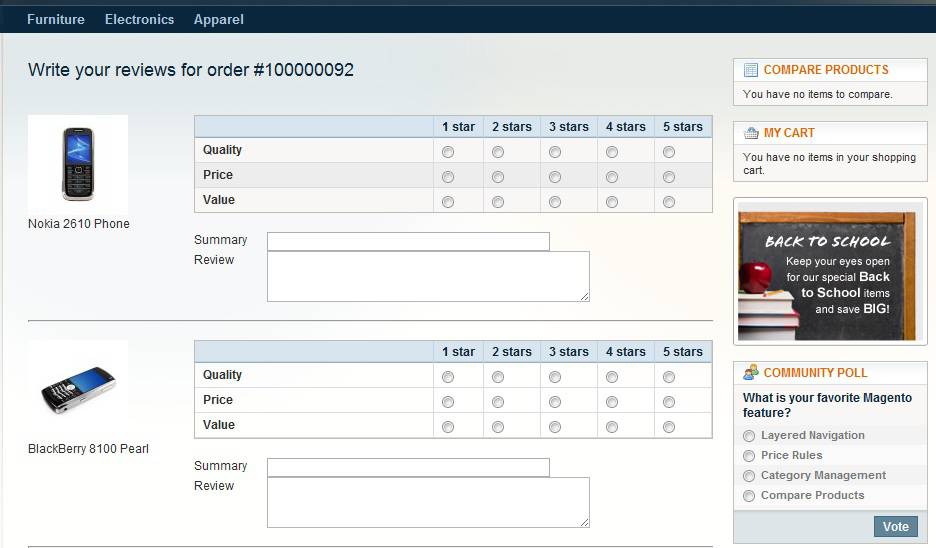
Task: Click the BlackBerry table '1 star' header
Action: (x=458, y=352)
